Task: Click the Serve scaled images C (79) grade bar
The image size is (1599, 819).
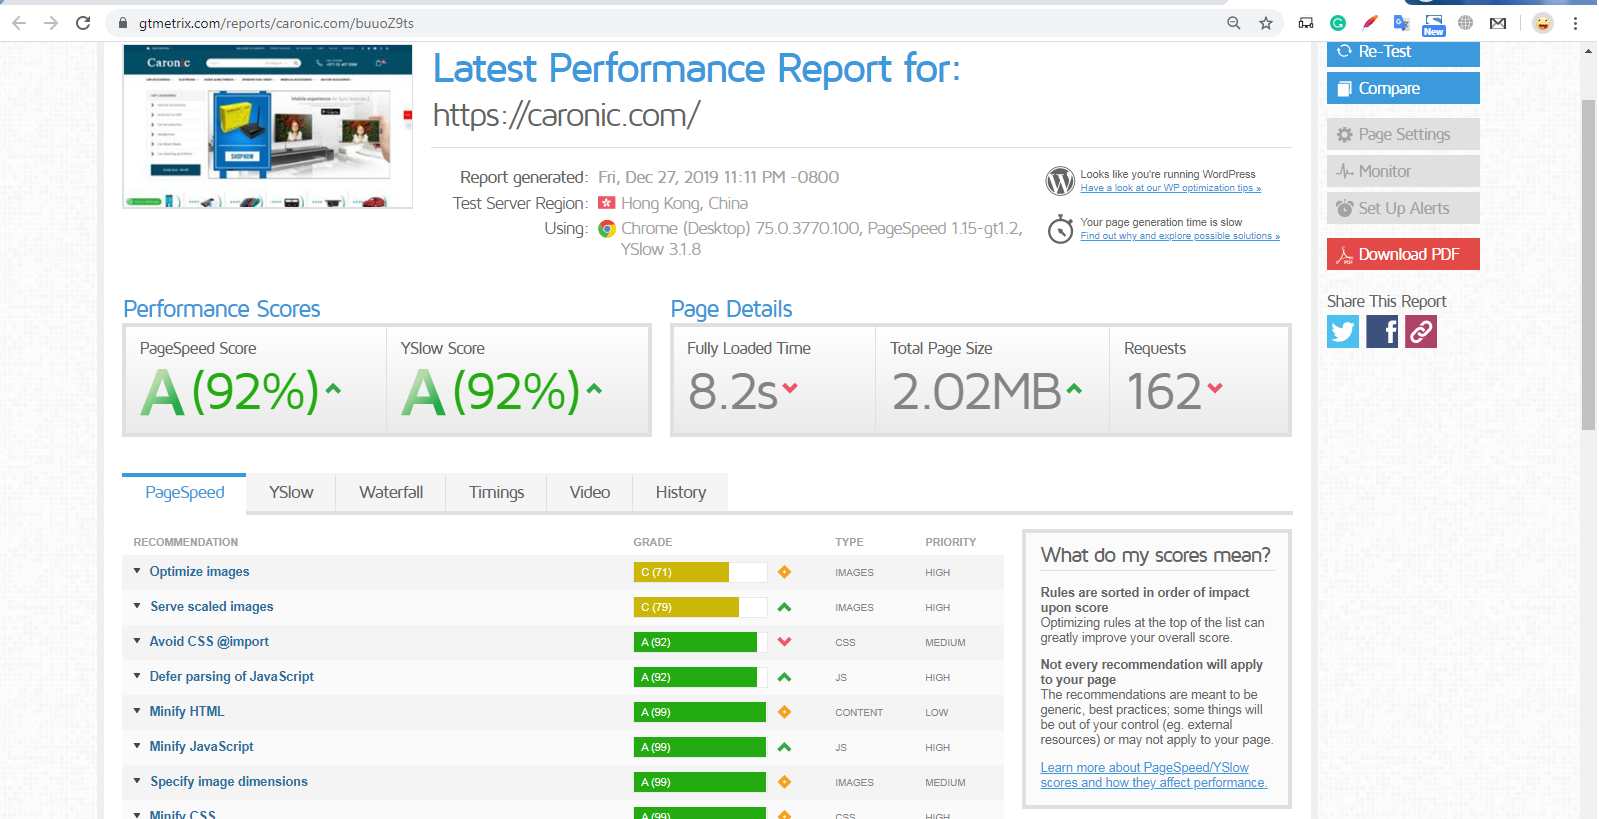Action: pyautogui.click(x=700, y=607)
